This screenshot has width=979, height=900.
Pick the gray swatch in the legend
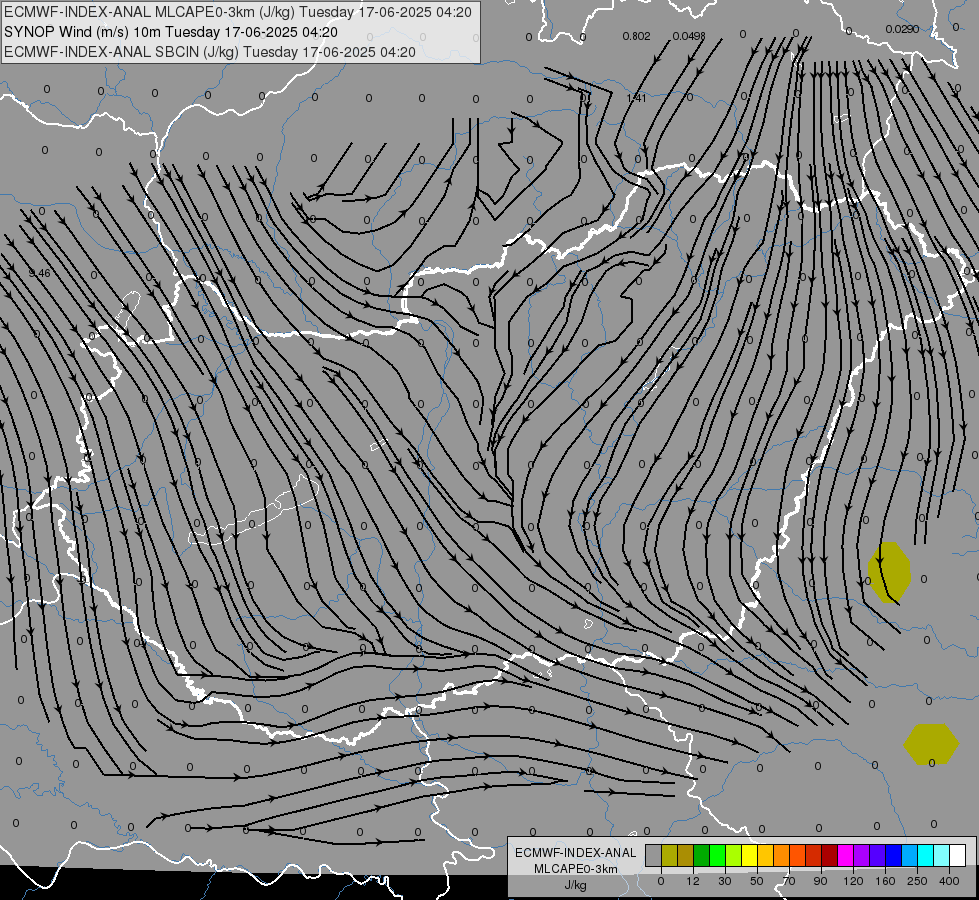pyautogui.click(x=653, y=855)
